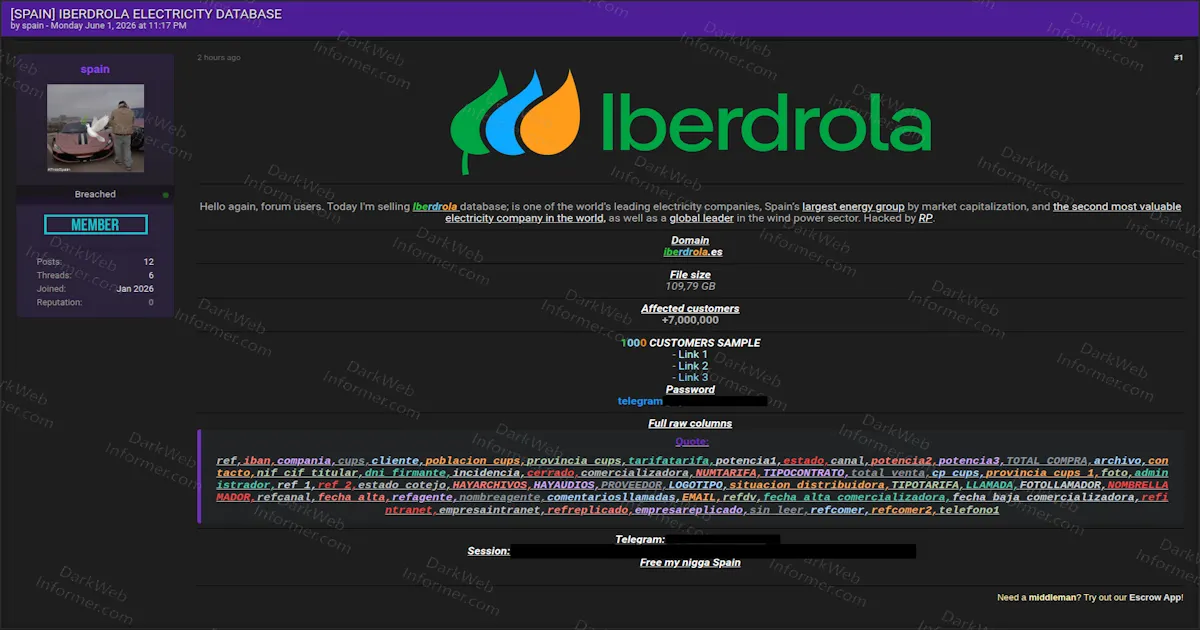This screenshot has height=630, width=1200.
Task: Click the Session: label
Action: 488,551
